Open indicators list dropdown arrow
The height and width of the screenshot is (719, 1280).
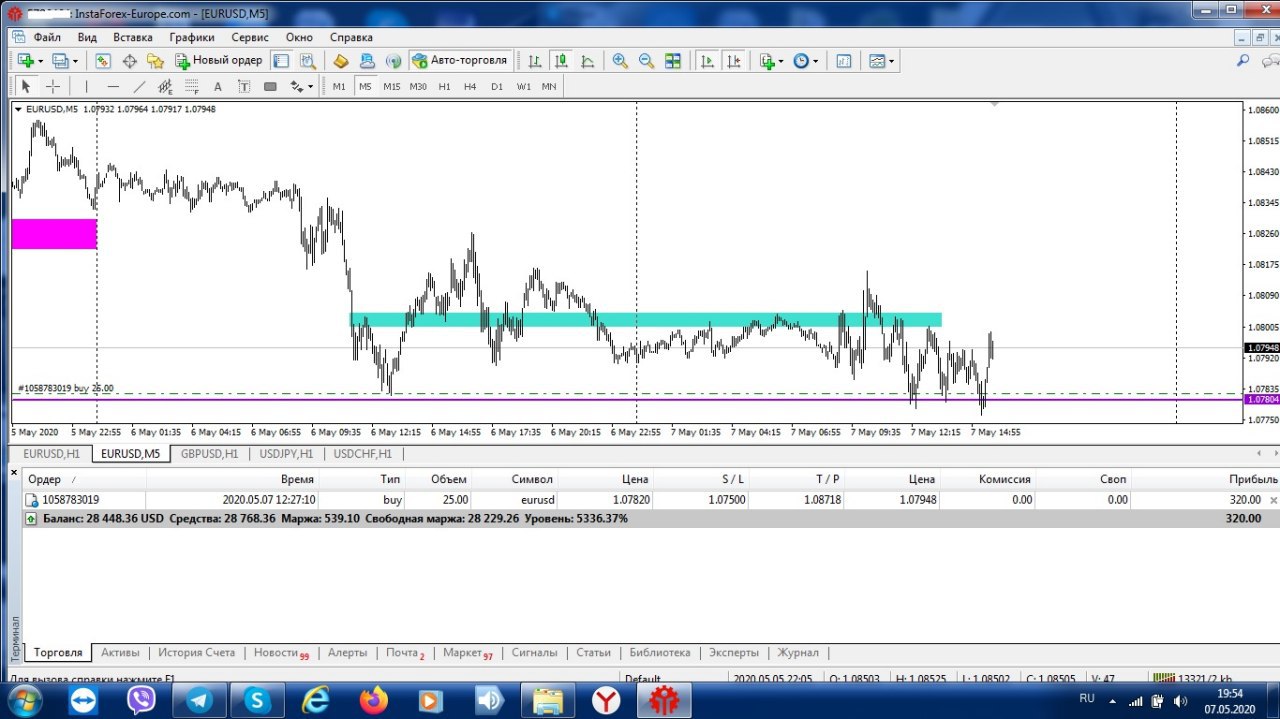(781, 61)
